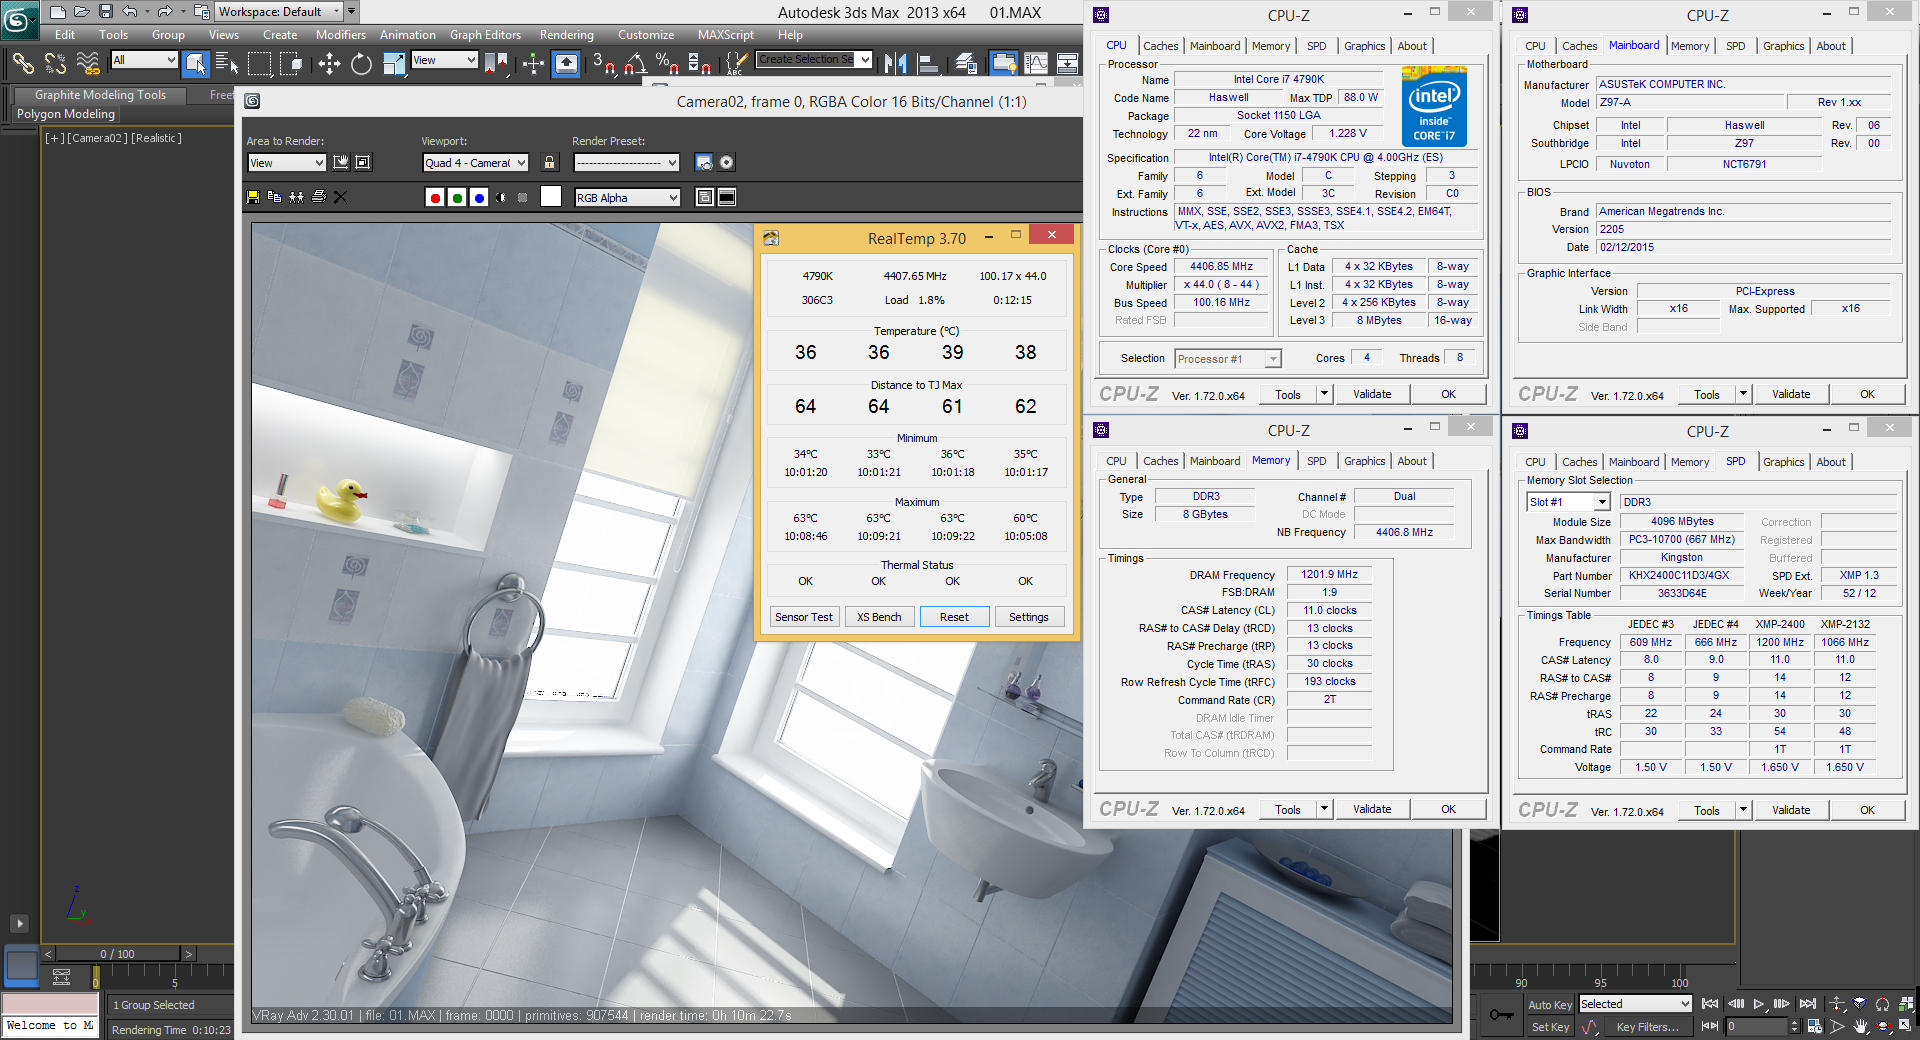Open the Curve Editor icon
The image size is (1920, 1040).
coord(1036,64)
